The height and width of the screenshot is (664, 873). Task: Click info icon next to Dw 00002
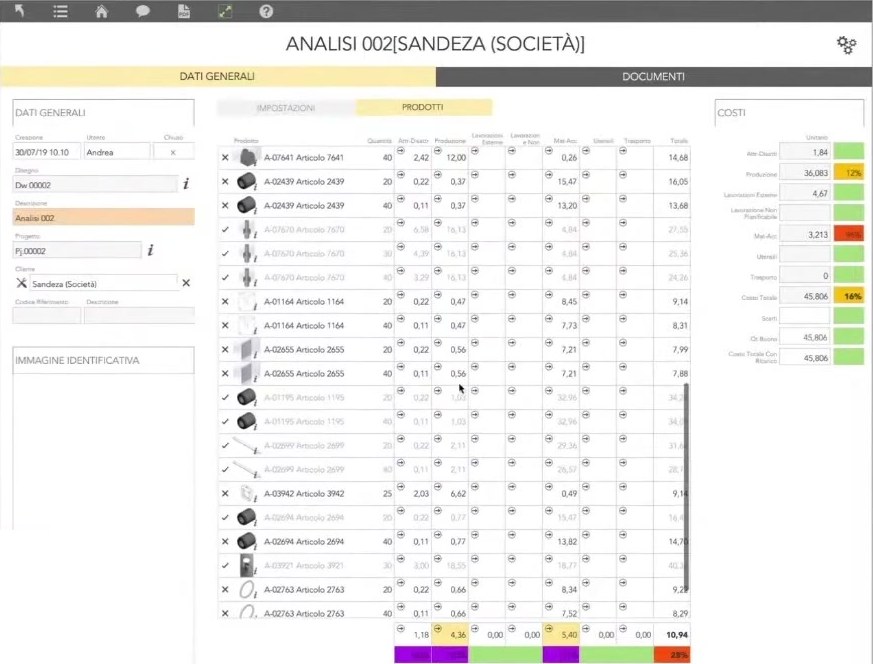186,184
